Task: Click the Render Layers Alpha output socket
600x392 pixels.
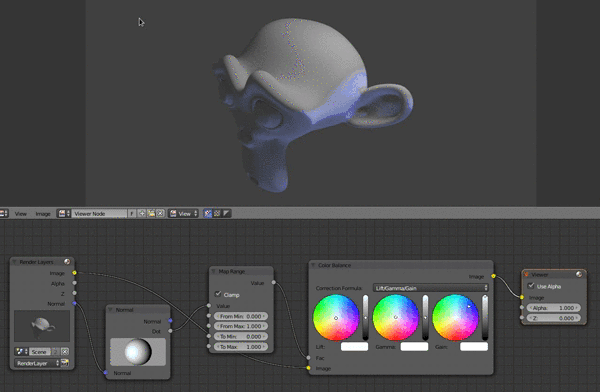Action: 74,283
